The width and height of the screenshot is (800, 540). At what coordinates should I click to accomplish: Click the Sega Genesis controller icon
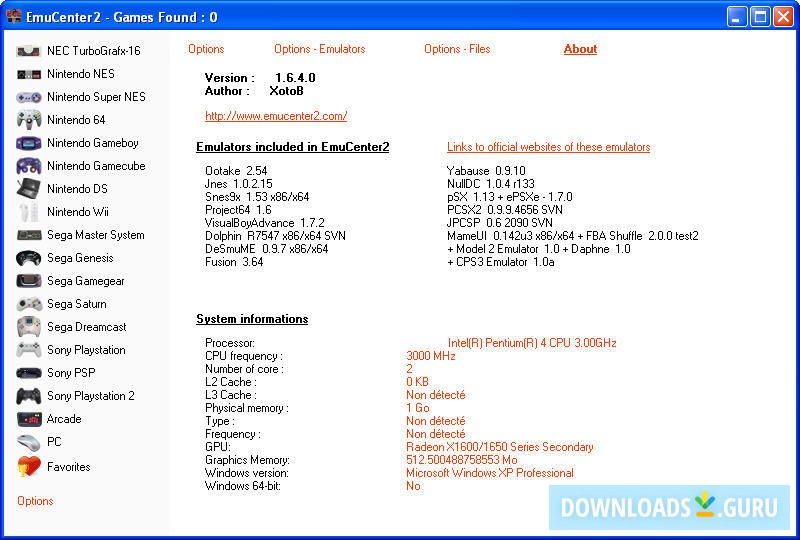click(29, 258)
